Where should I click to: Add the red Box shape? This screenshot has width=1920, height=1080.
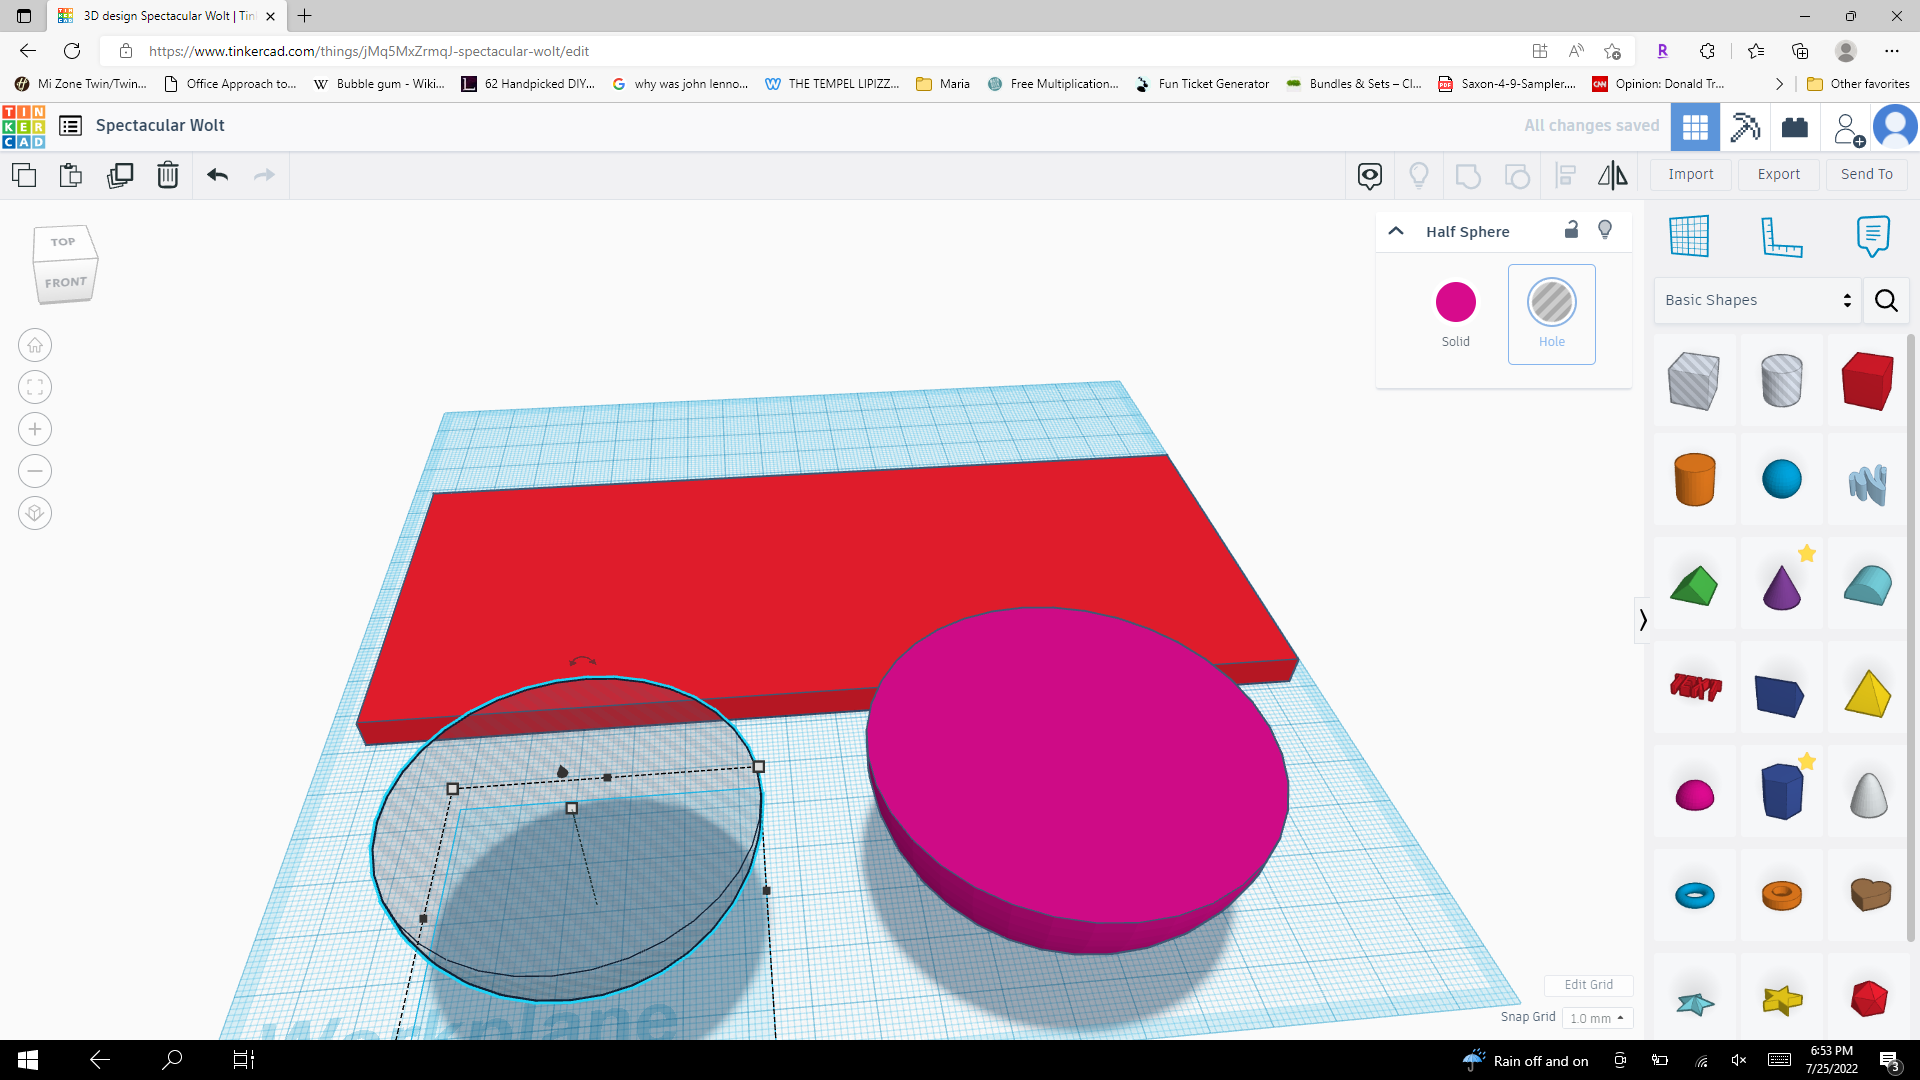click(x=1868, y=380)
